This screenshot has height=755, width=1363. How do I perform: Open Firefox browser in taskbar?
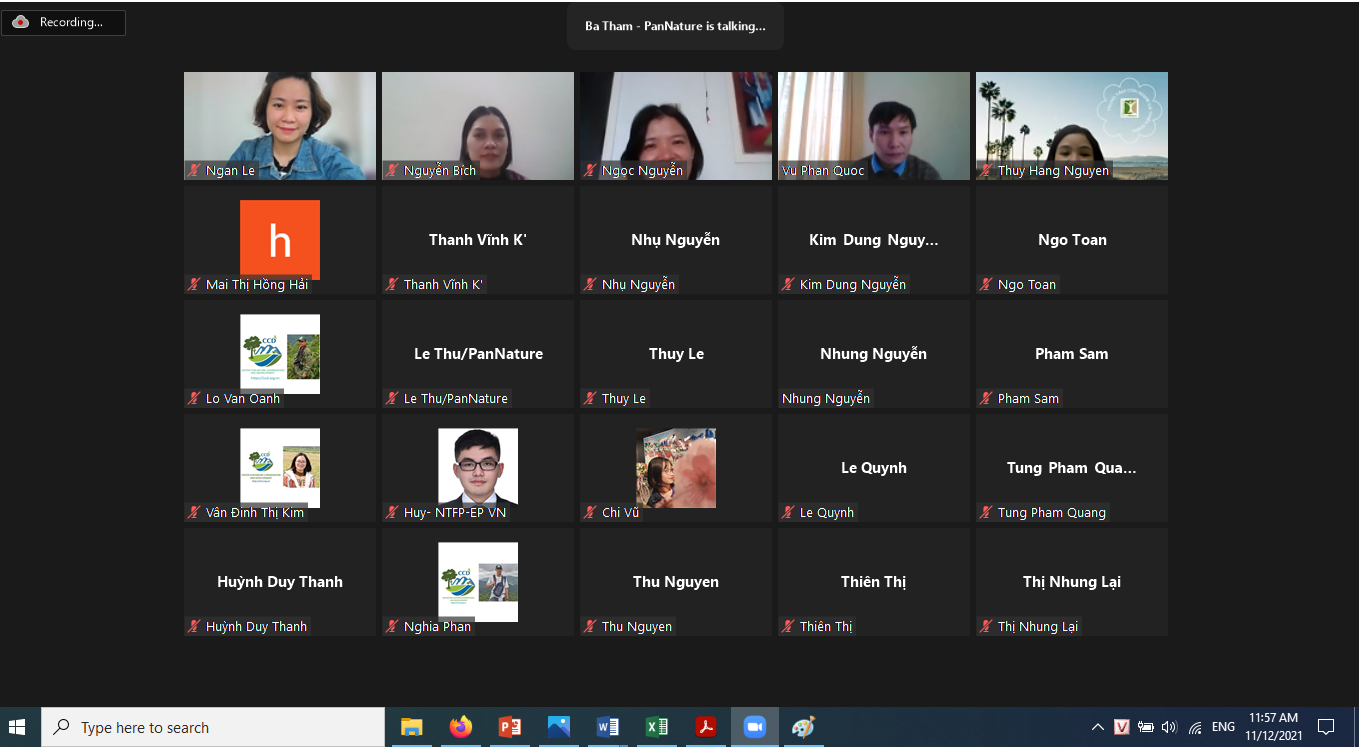coord(460,727)
